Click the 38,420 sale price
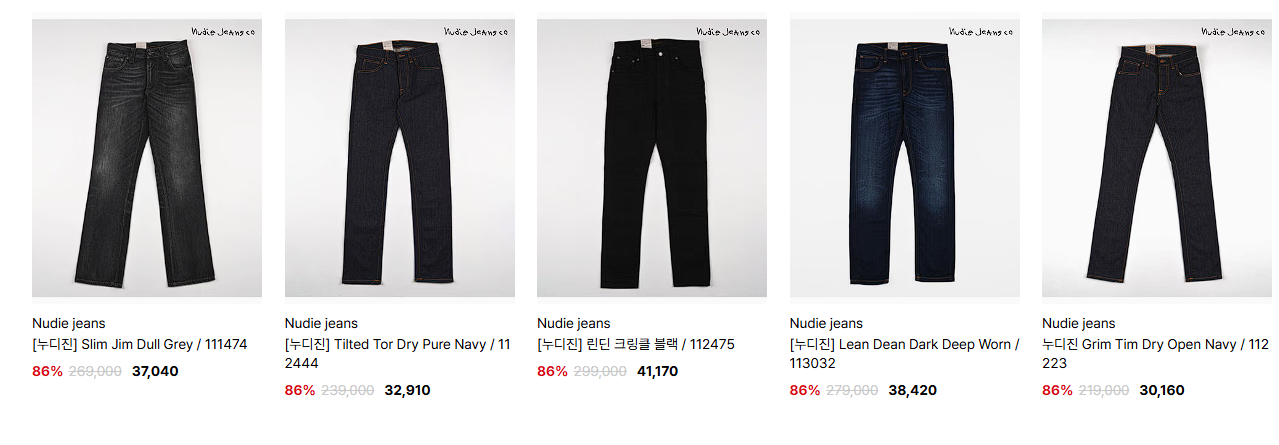 coord(913,390)
